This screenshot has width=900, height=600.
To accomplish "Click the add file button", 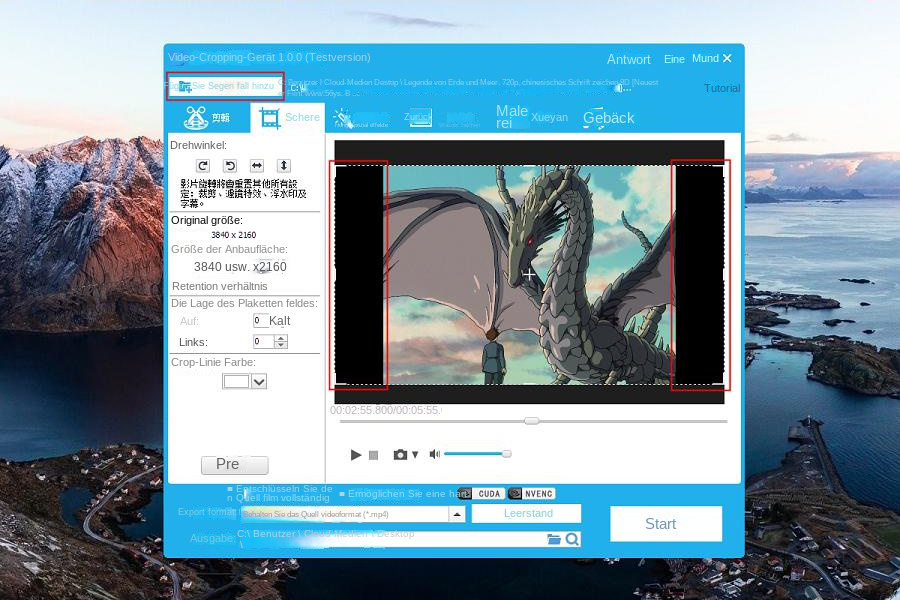I will [x=225, y=86].
